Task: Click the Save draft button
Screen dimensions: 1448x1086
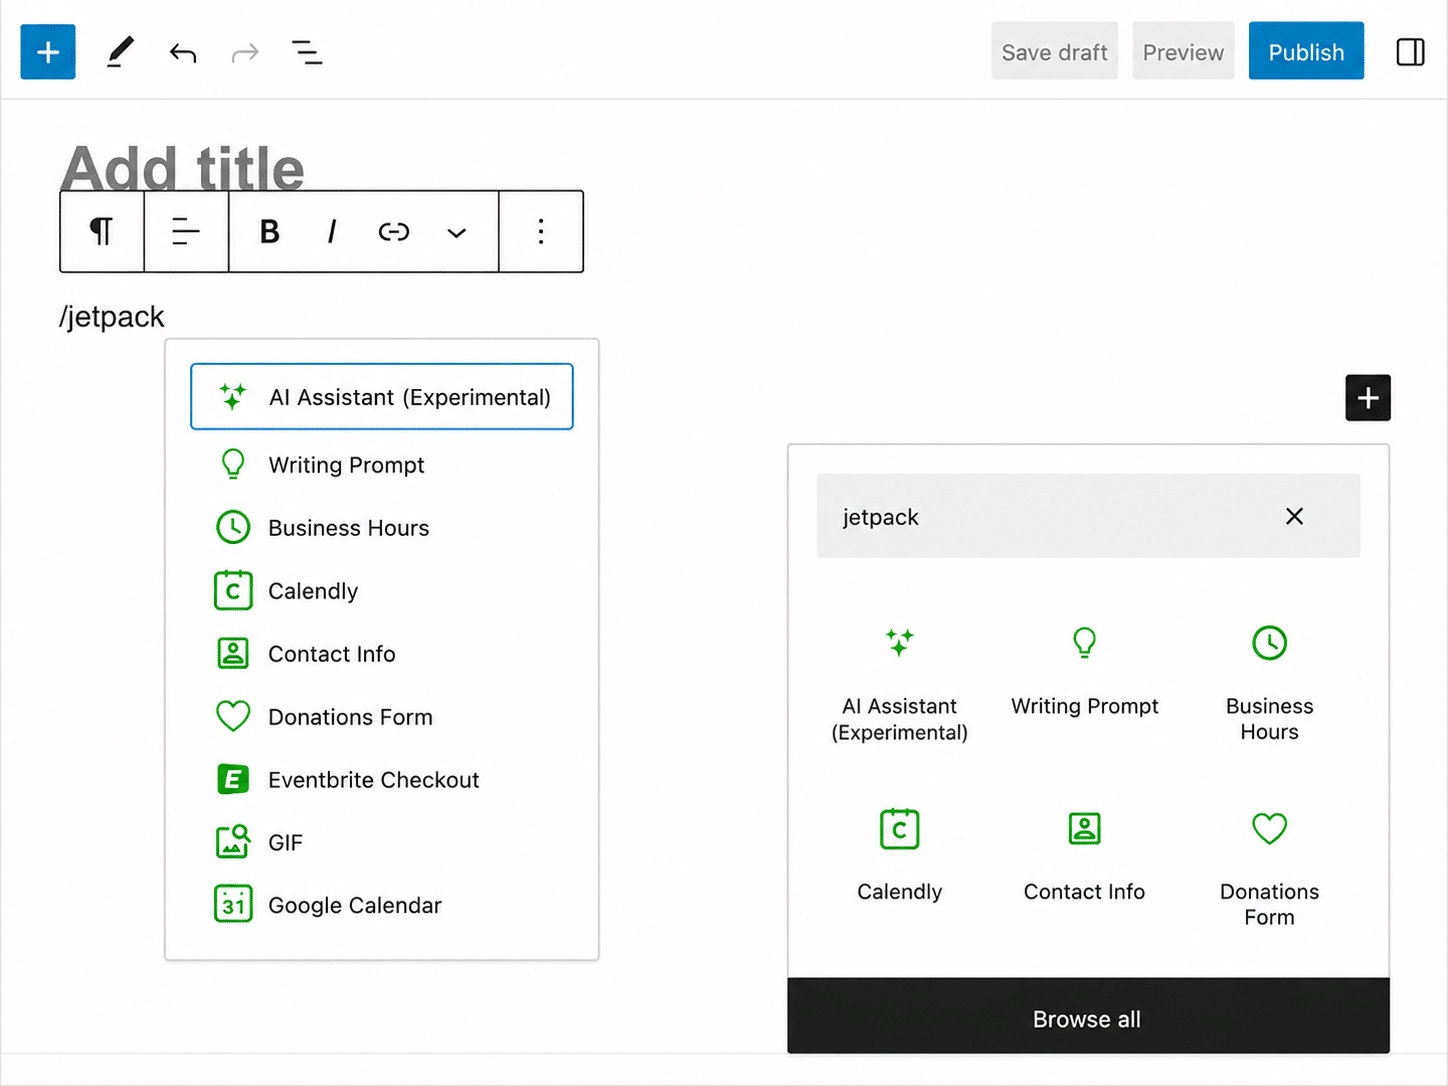Action: point(1054,52)
